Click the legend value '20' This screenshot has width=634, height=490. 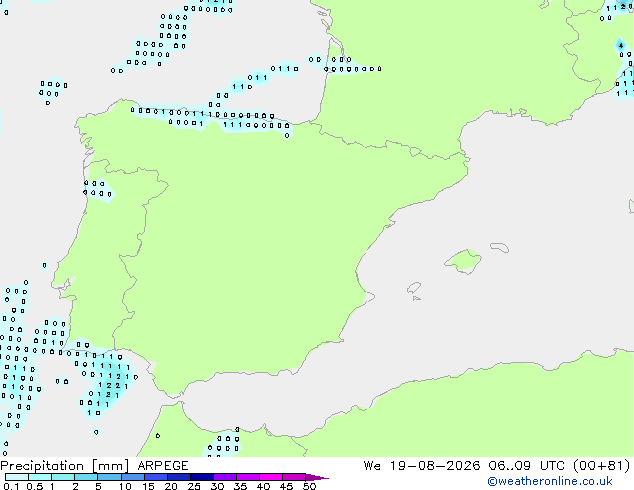[x=171, y=486]
